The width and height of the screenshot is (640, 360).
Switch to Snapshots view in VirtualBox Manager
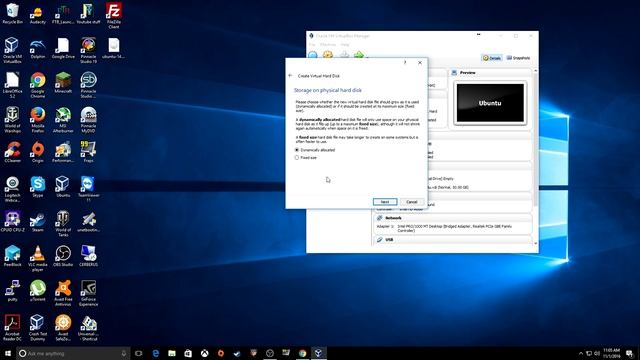[x=518, y=58]
